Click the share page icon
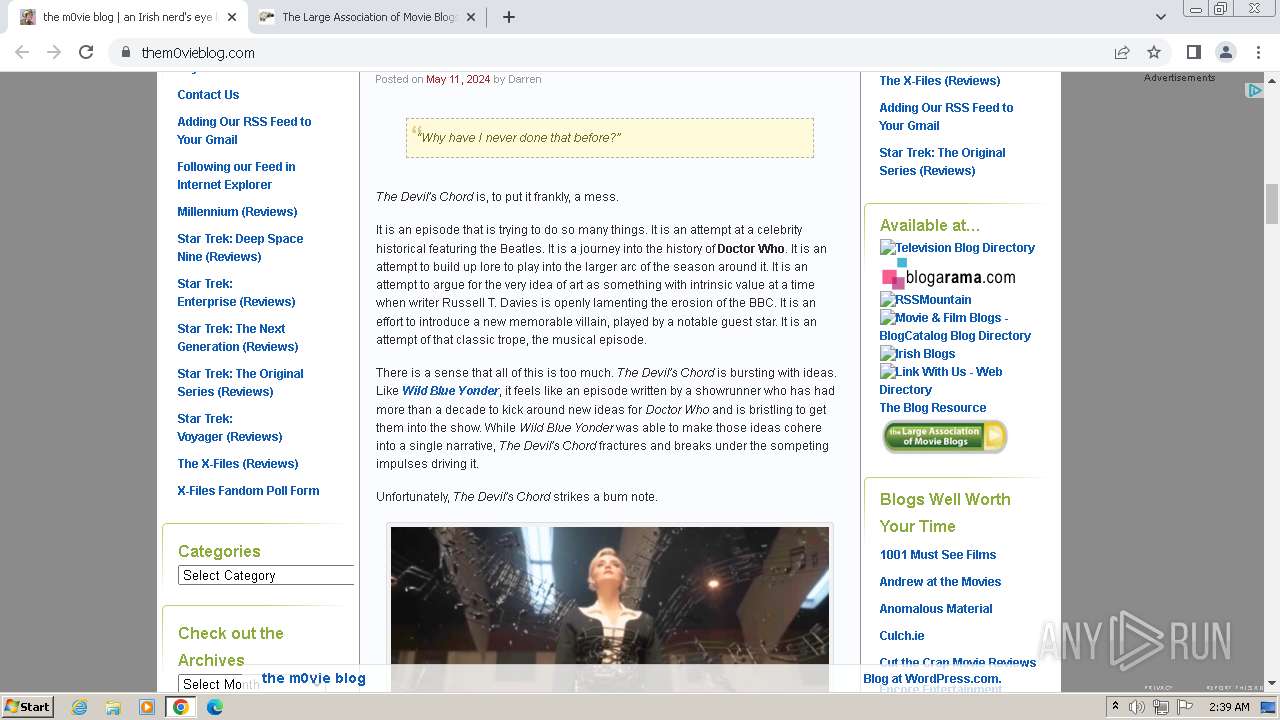Screen dimensions: 1280x720 (1122, 52)
